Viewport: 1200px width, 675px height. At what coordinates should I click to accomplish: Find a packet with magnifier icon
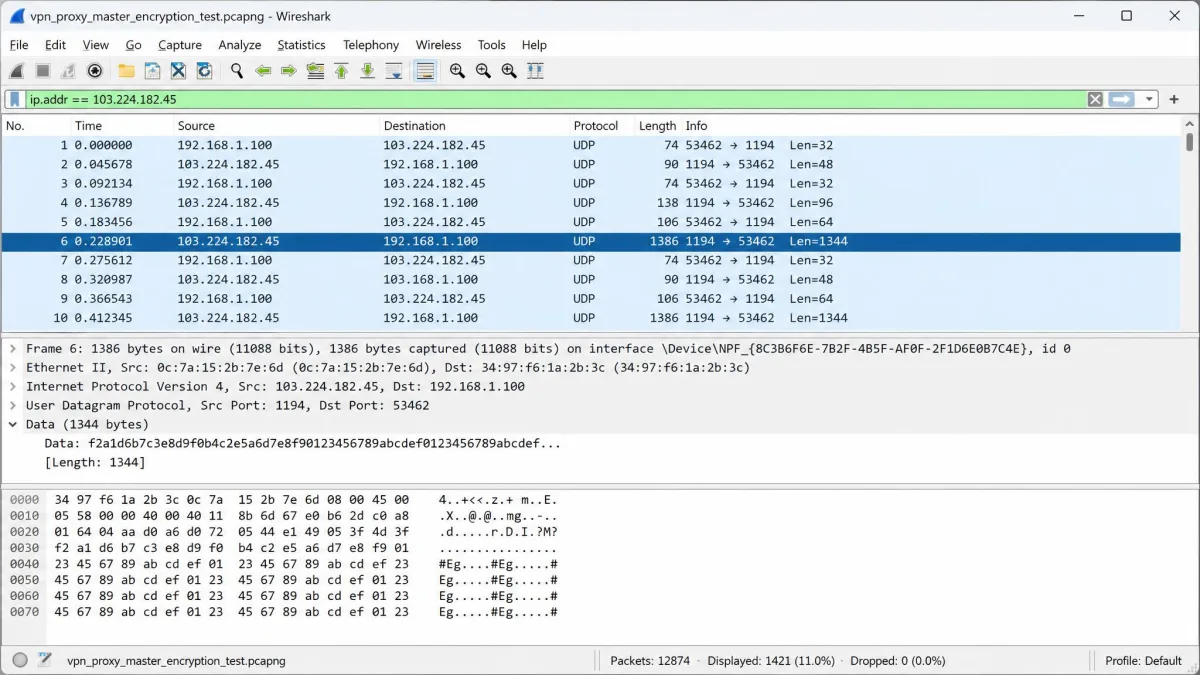(x=237, y=71)
